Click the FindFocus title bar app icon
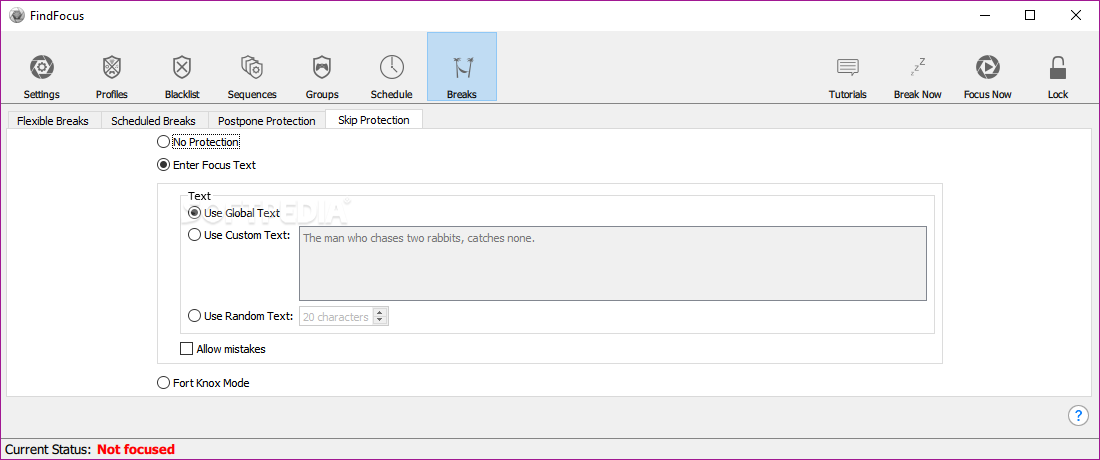The height and width of the screenshot is (460, 1100). [17, 15]
